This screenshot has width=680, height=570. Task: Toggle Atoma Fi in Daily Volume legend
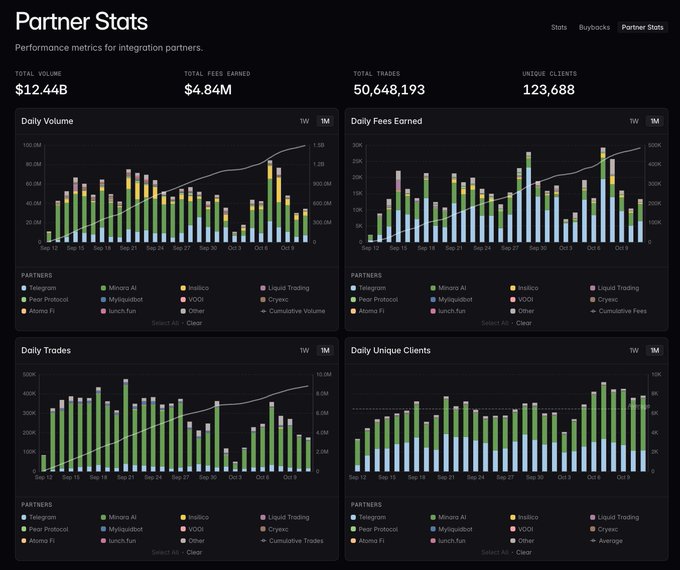tap(38, 311)
